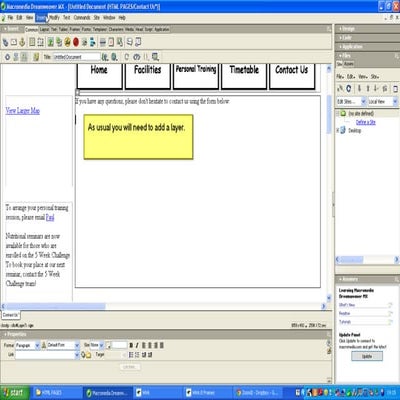
Task: Toggle Italic in Properties panel
Action: coord(137,345)
